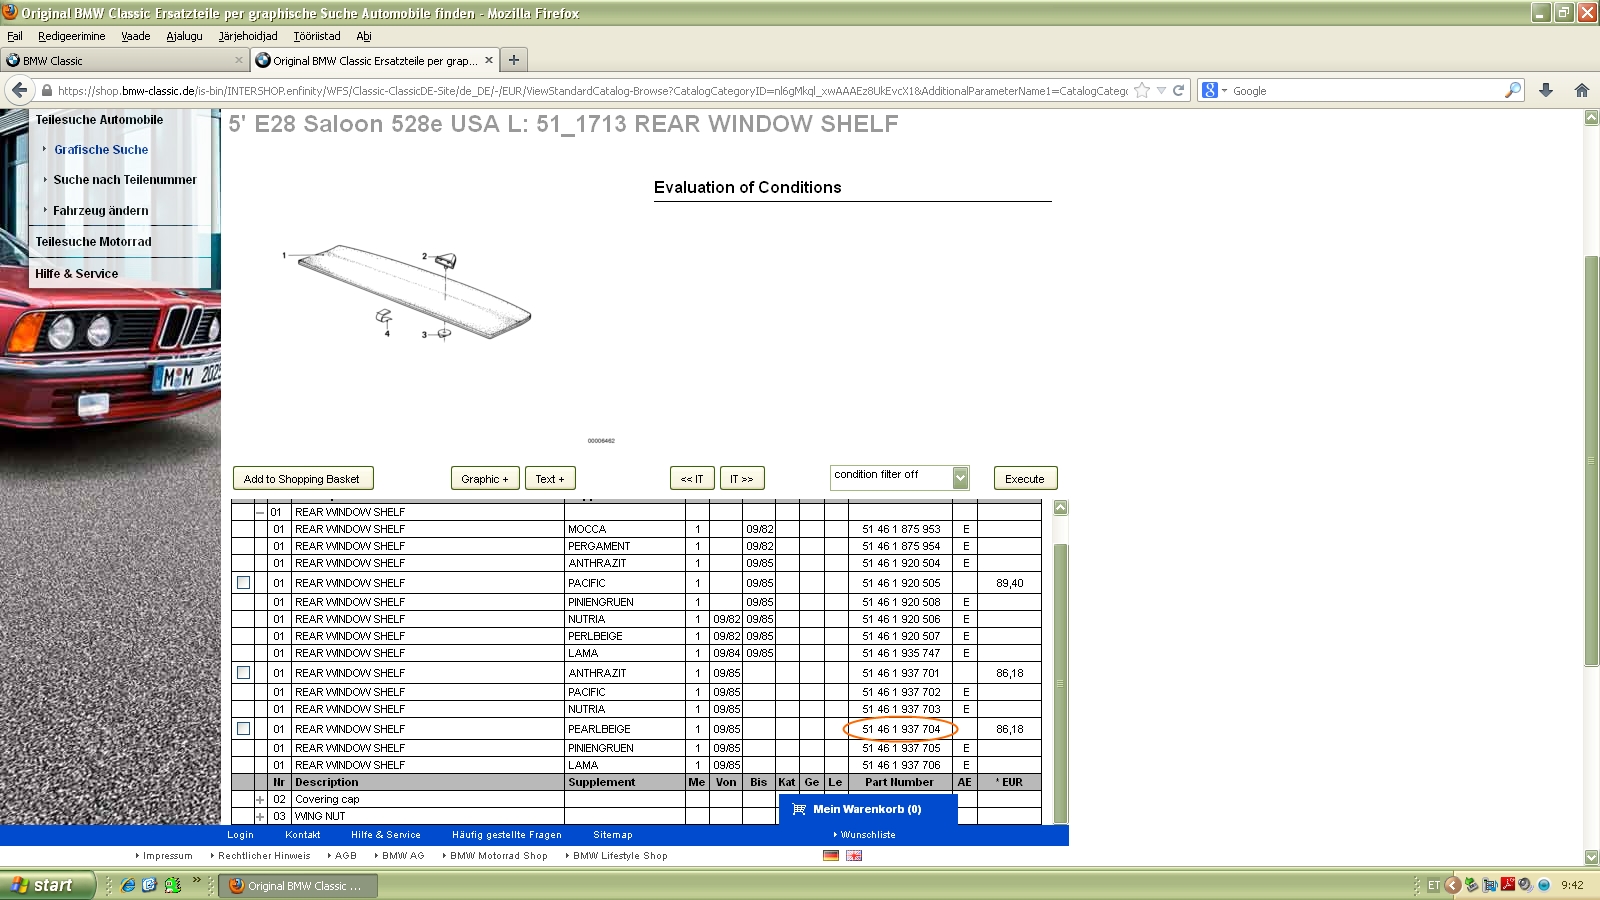
Task: Click the << IT button
Action: click(x=692, y=479)
